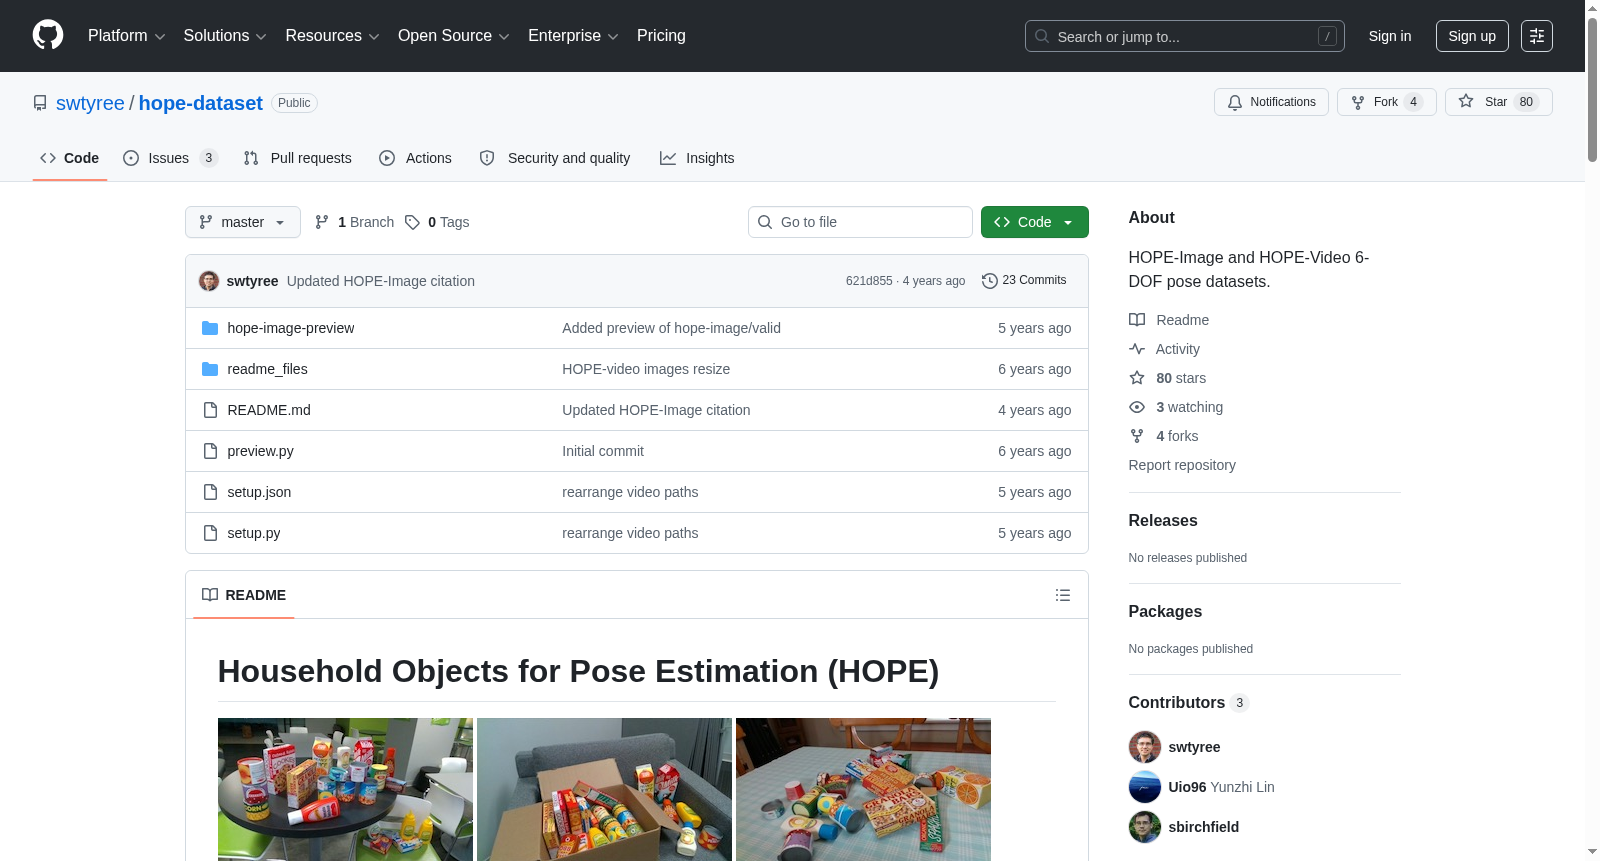Screen dimensions: 1600x861
Task: Expand the Solutions menu
Action: point(225,36)
